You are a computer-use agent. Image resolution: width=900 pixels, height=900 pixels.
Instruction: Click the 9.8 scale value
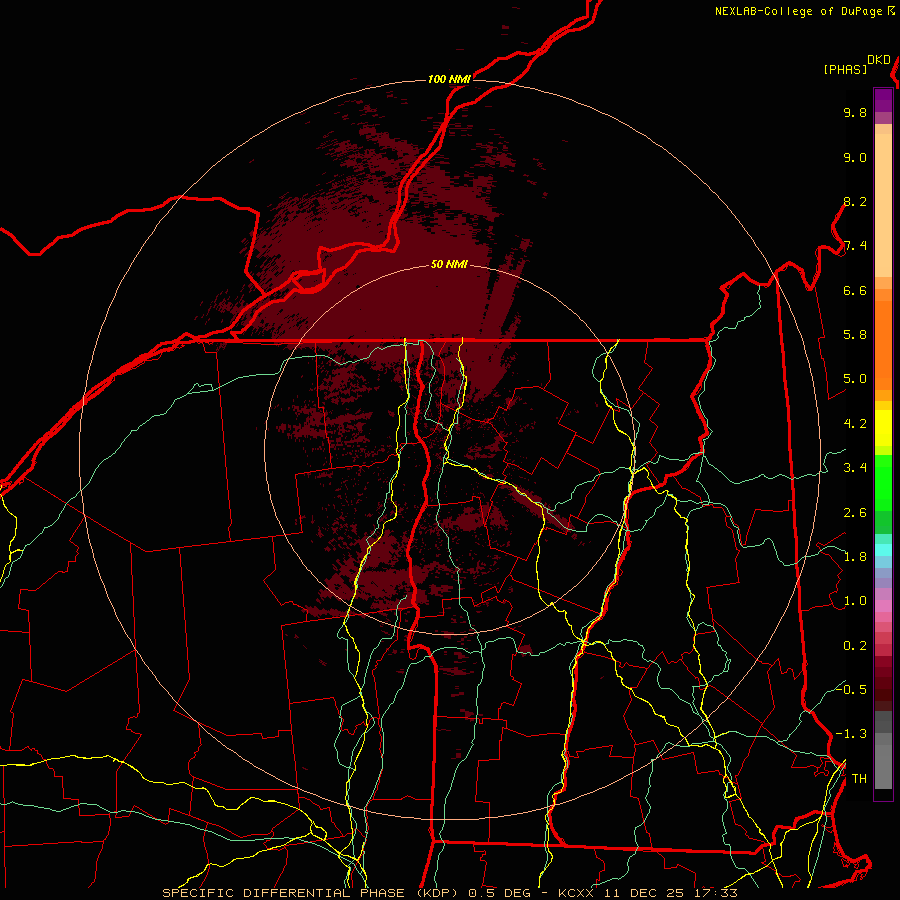(855, 112)
